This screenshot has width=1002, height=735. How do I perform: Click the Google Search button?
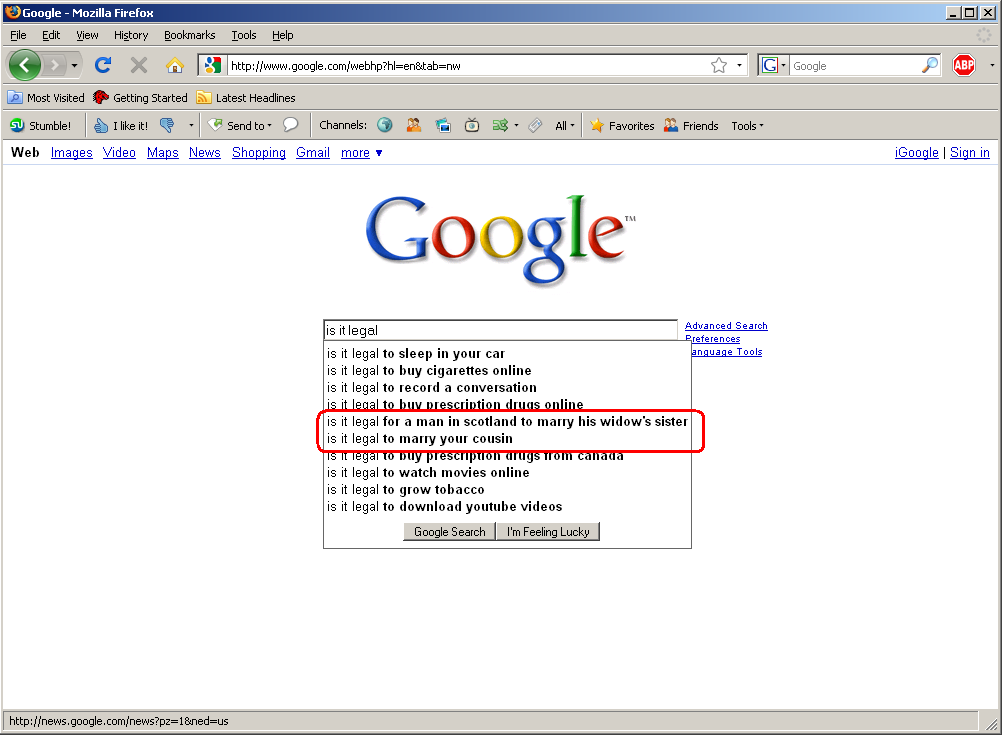tap(449, 532)
